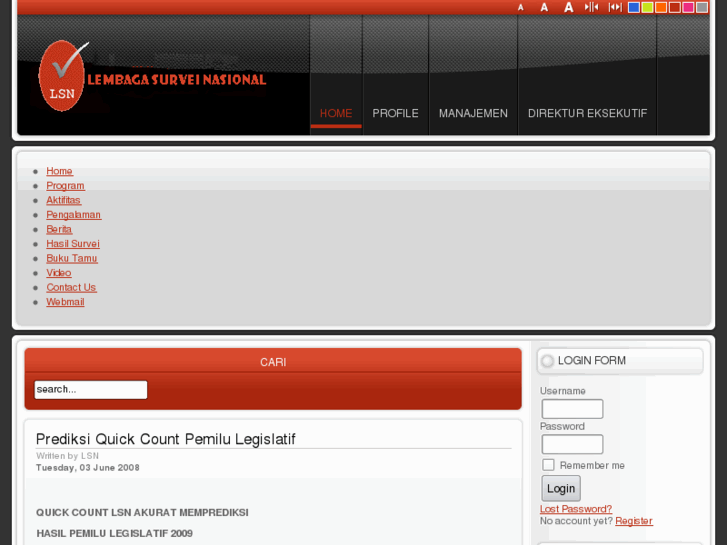Click 'HASIL PEMILU LEGISLATIF 2009' text
727x545 pixels.
point(115,533)
